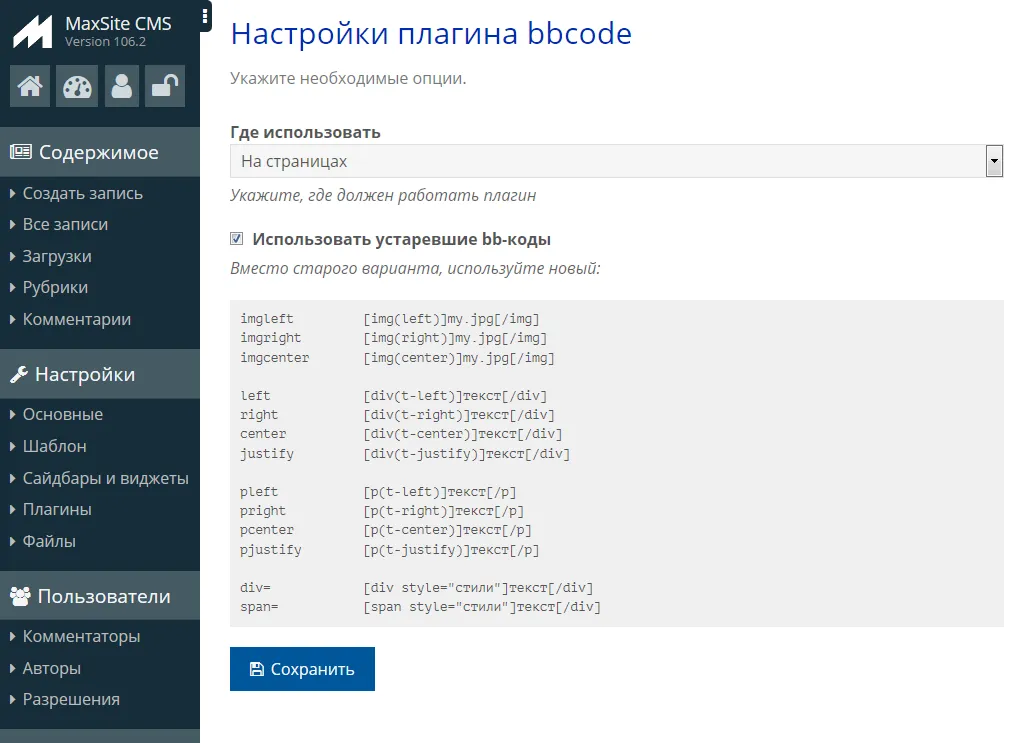The height and width of the screenshot is (743, 1024).
Task: Open the Шаблон settings link
Action: [54, 446]
